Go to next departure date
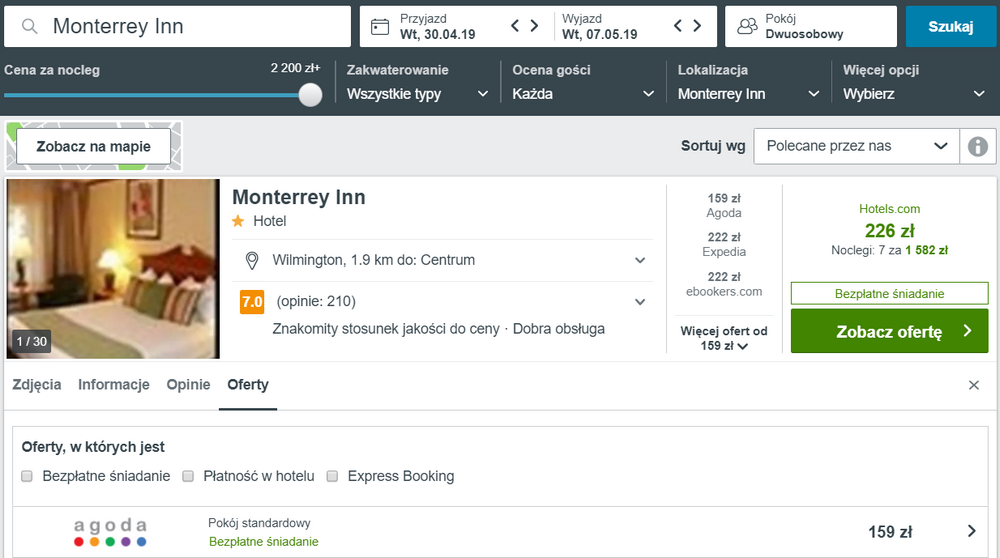1000x558 pixels. click(x=697, y=26)
